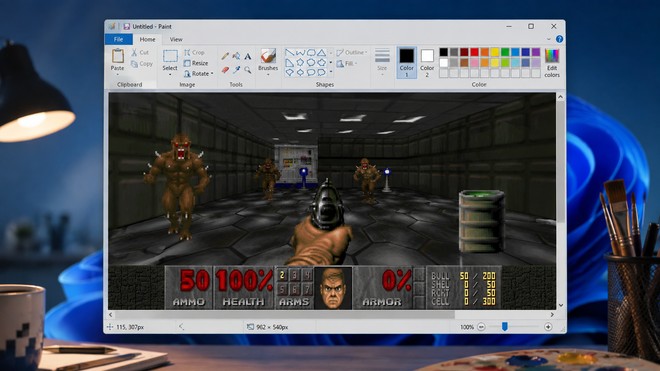This screenshot has width=660, height=371.
Task: Click the '100%' zoom level text
Action: (x=467, y=327)
